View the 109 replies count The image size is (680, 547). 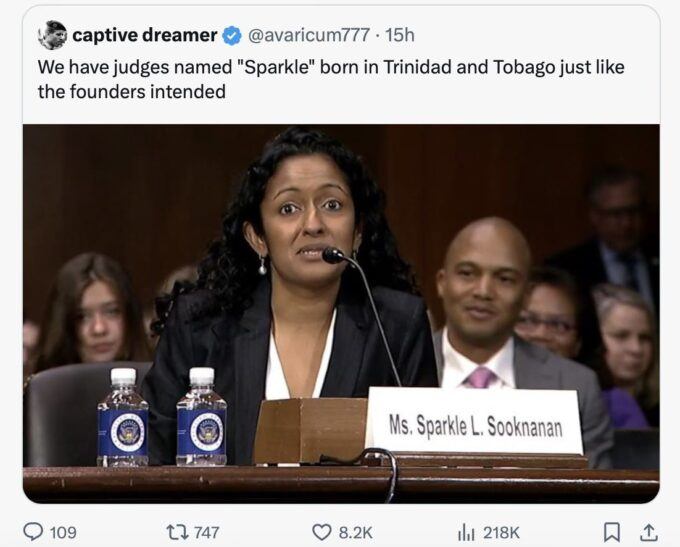click(x=63, y=532)
